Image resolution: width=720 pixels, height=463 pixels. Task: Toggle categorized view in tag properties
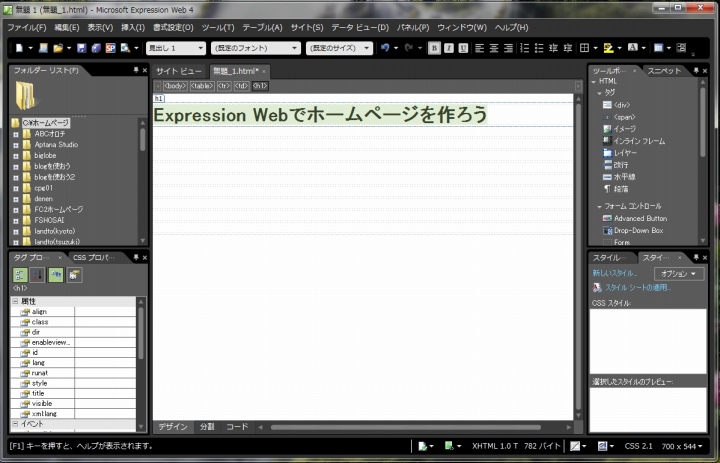pyautogui.click(x=20, y=275)
